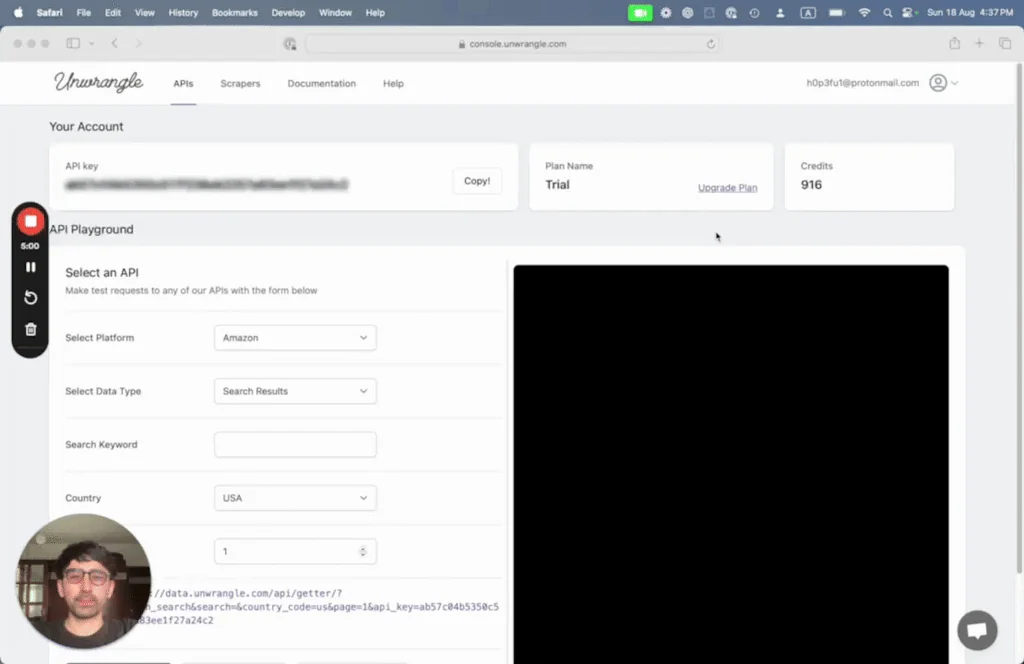The width and height of the screenshot is (1024, 664).
Task: Click the battery icon in menu bar
Action: tap(835, 13)
